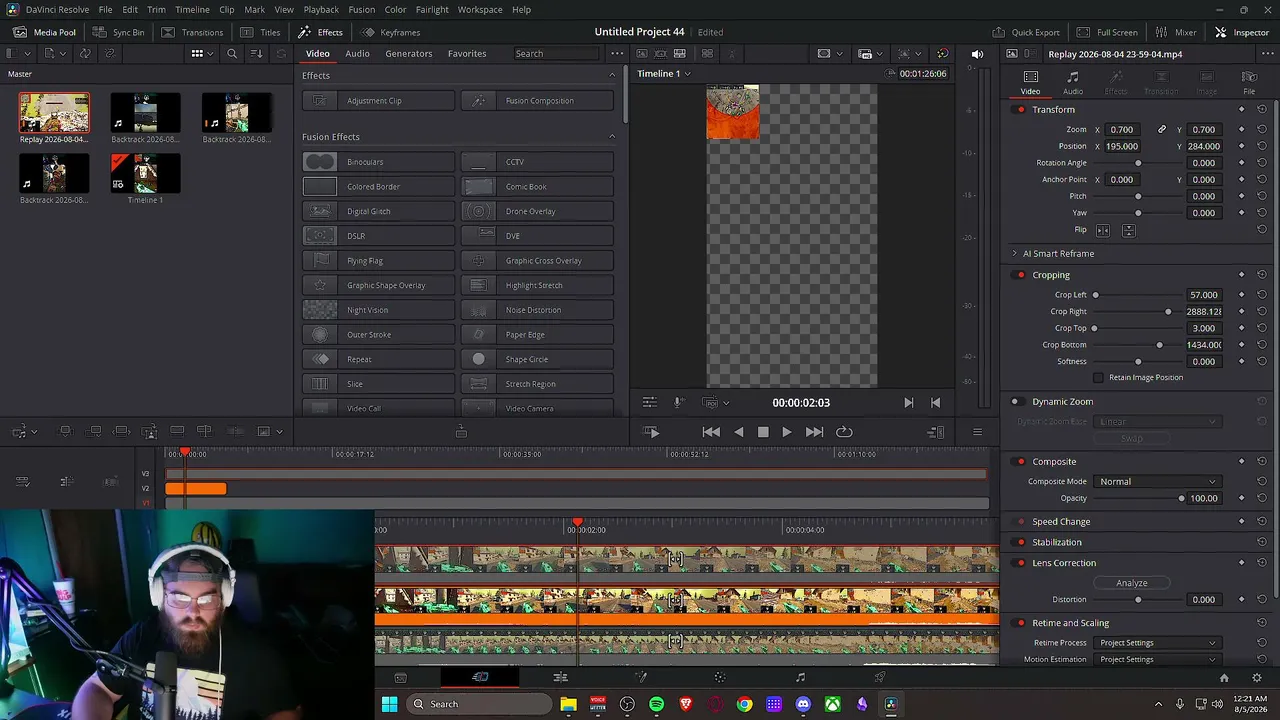Viewport: 1280px width, 720px height.
Task: Toggle the Stabilization section
Action: tap(1020, 543)
